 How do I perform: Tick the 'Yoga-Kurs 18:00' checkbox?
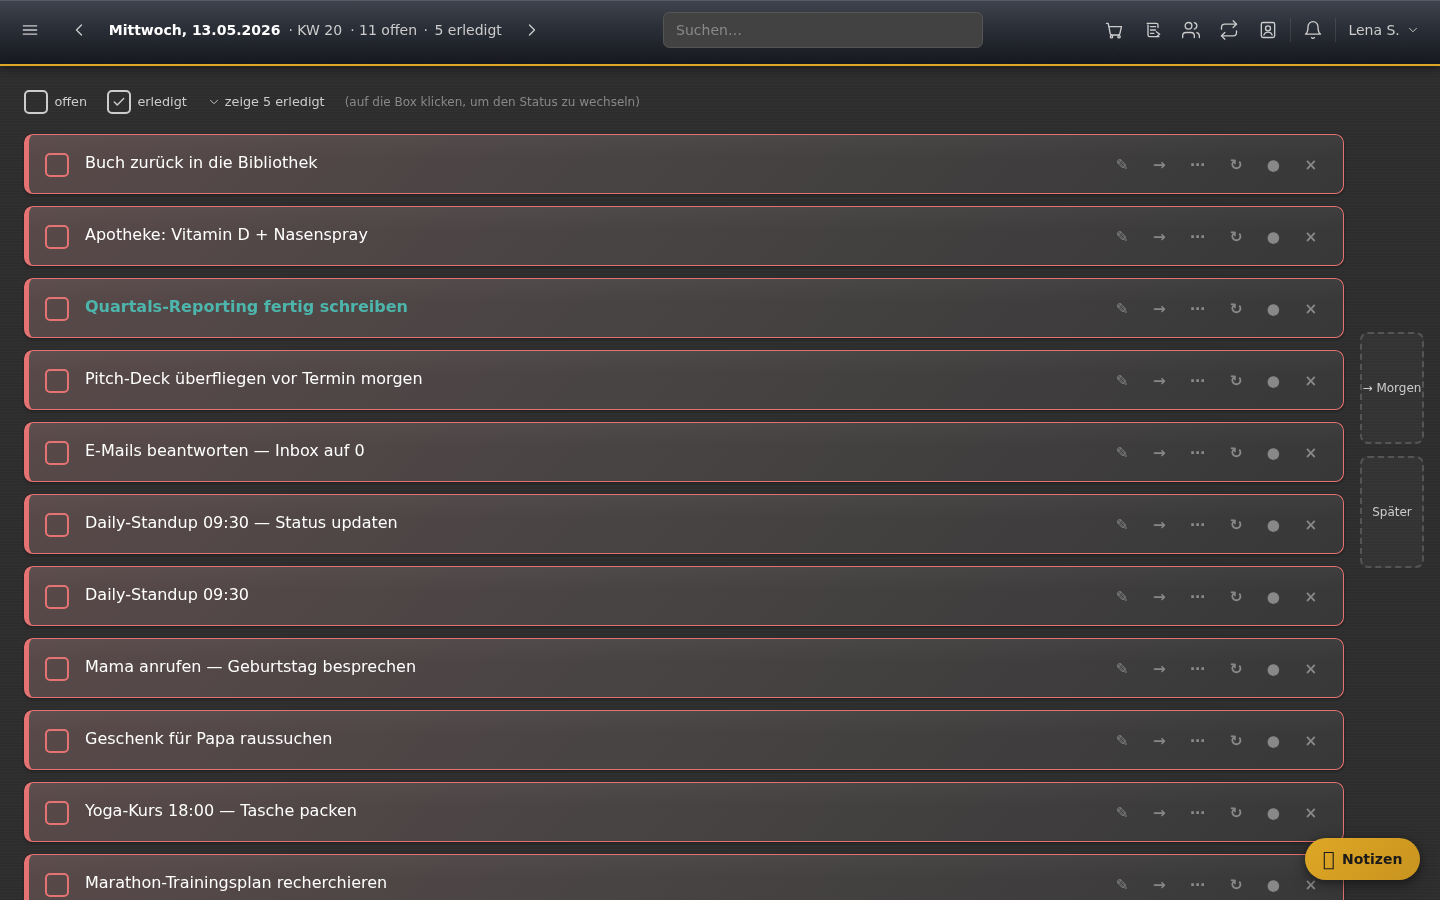click(57, 813)
